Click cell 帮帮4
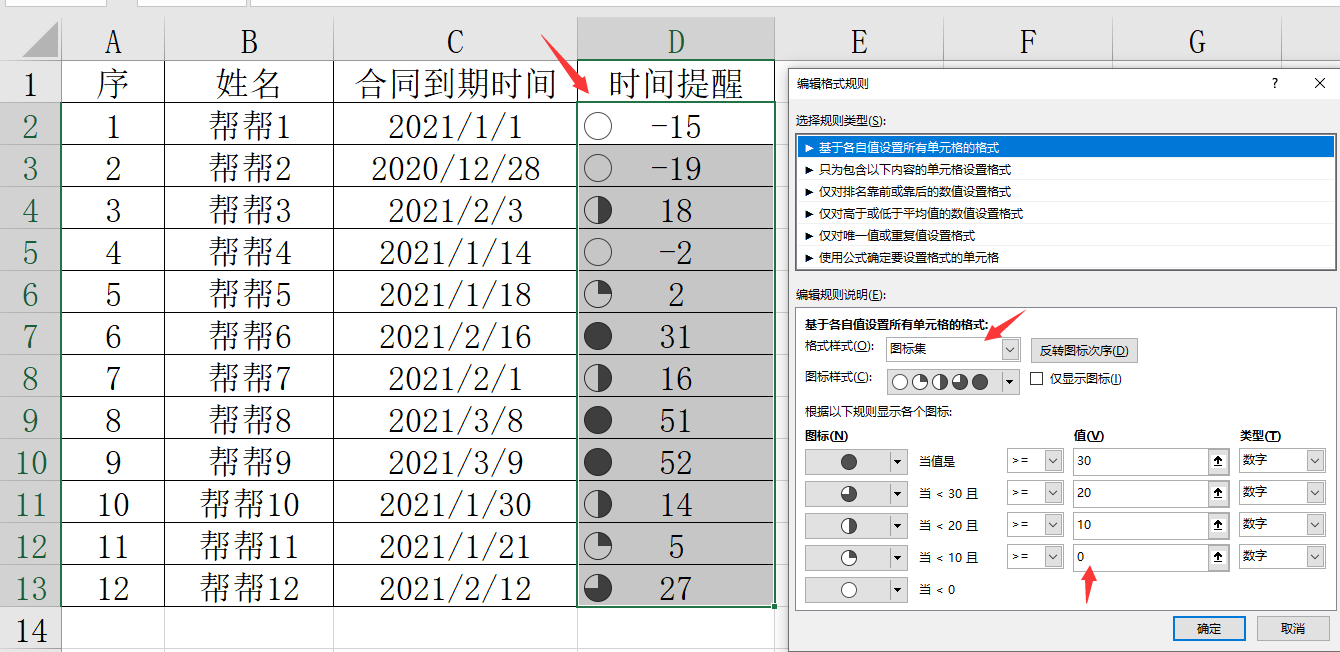Image resolution: width=1340 pixels, height=652 pixels. [249, 251]
